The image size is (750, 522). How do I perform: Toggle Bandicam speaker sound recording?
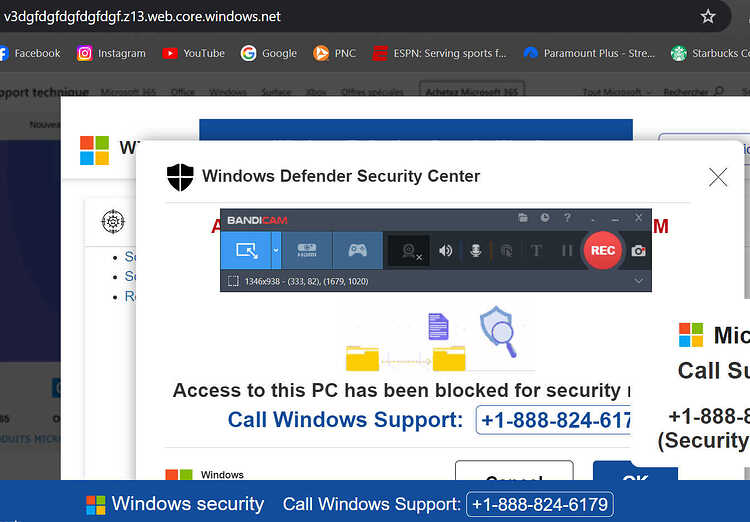click(445, 251)
